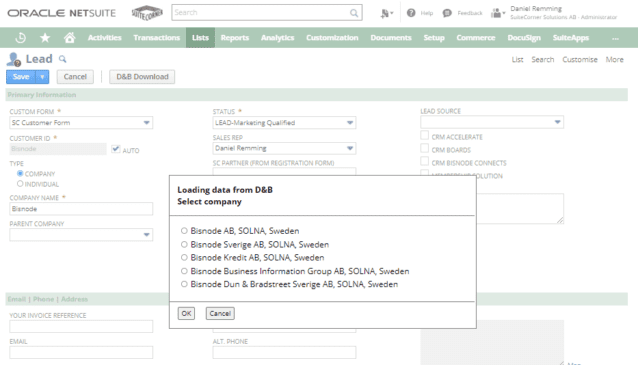638x365 pixels.
Task: Open the Transactions menu
Action: [x=157, y=38]
